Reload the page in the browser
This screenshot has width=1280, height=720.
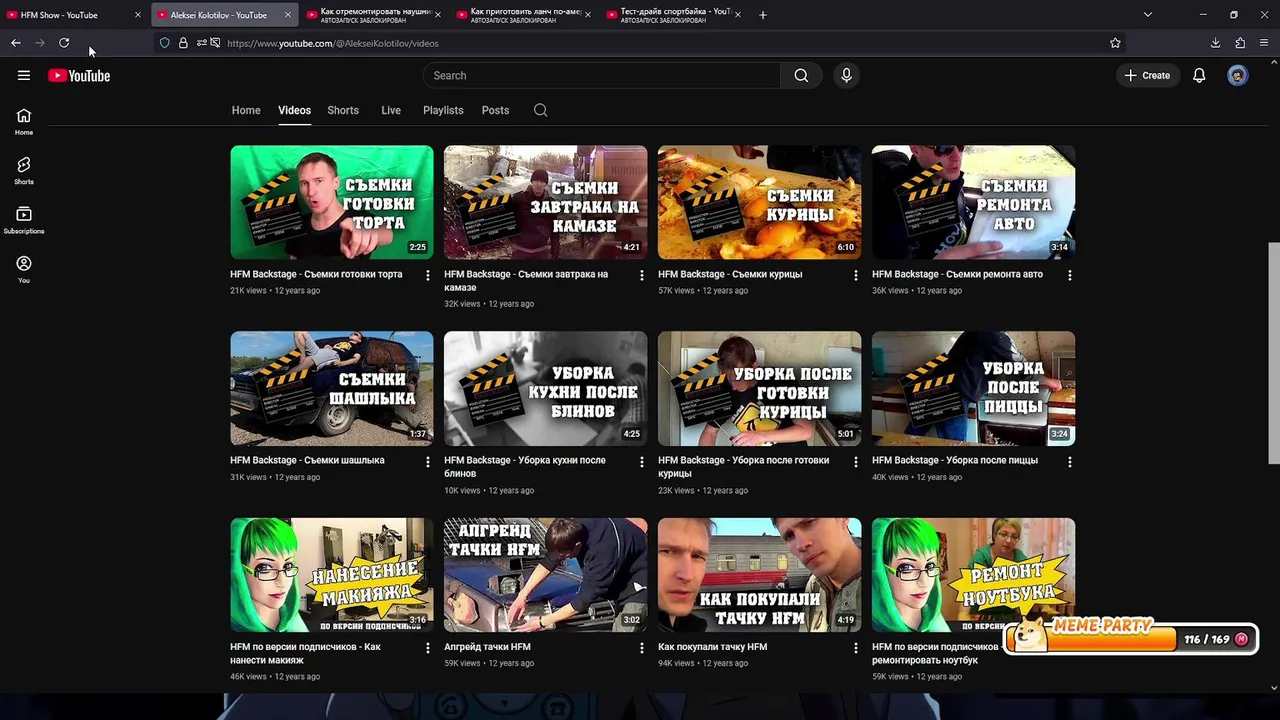(x=64, y=43)
